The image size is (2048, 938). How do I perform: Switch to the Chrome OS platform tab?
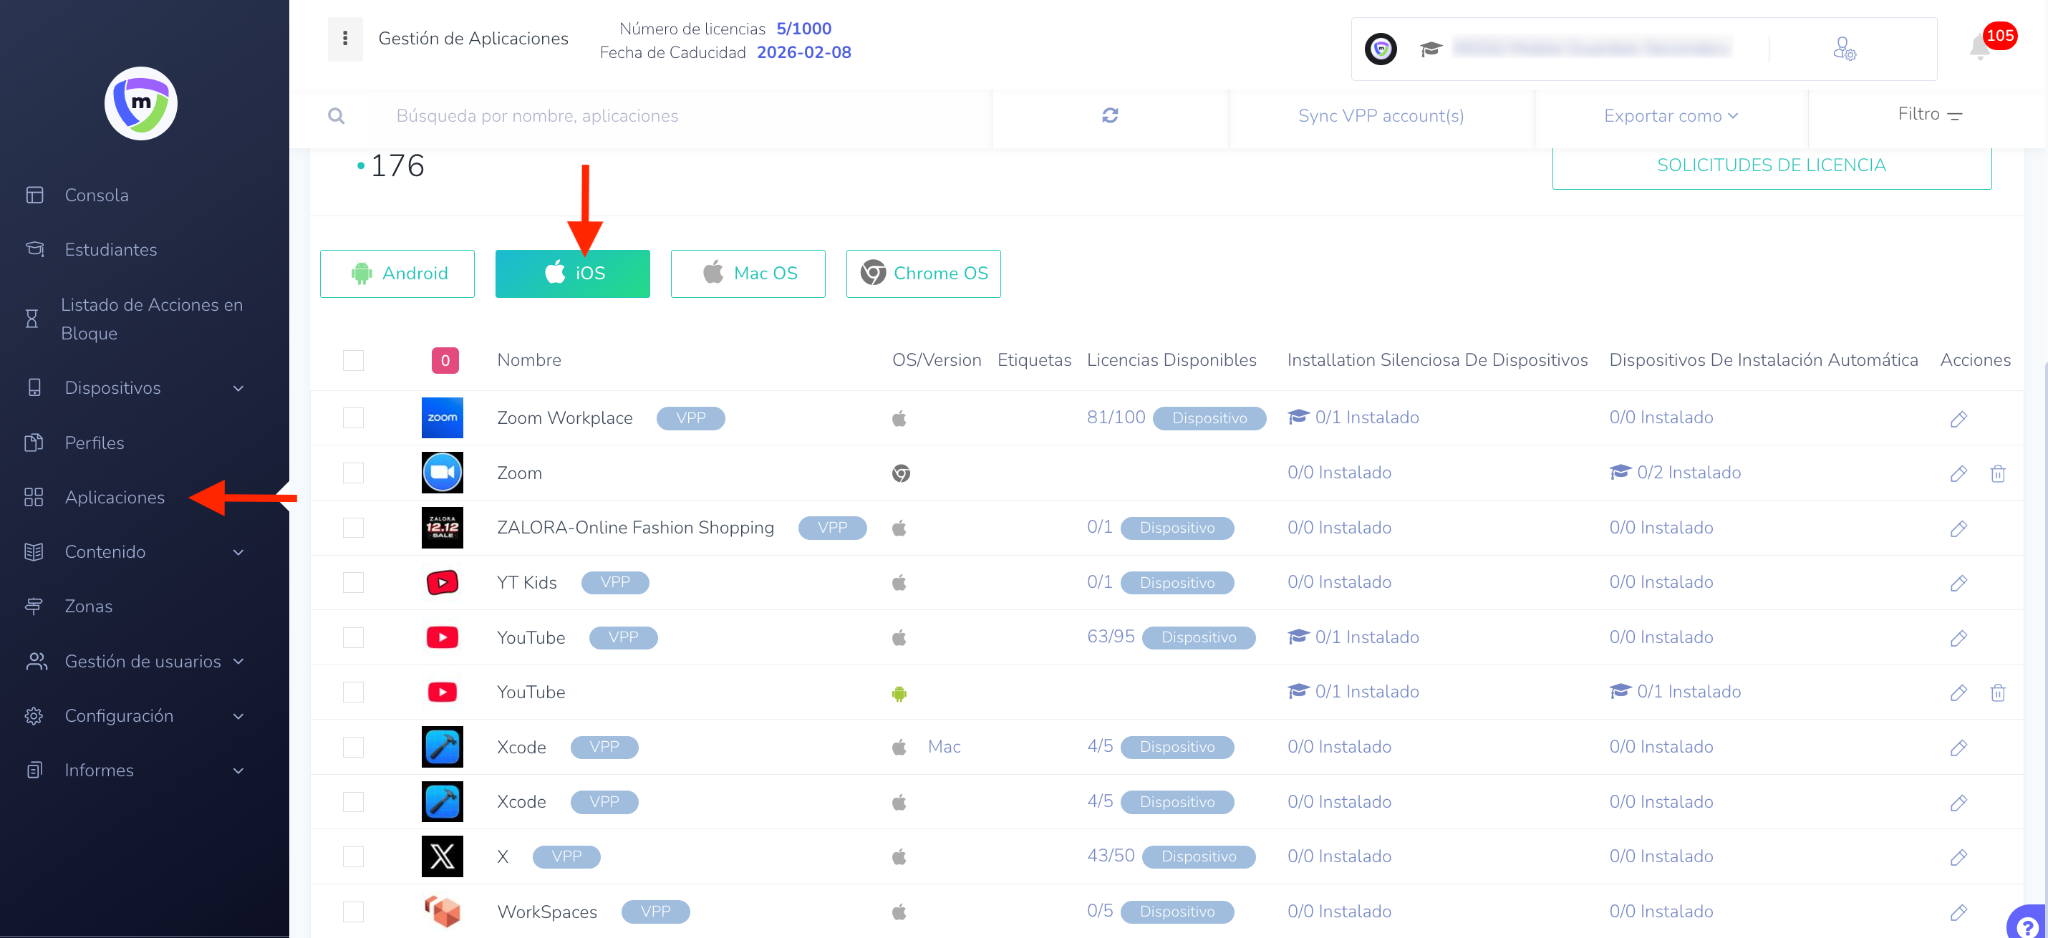[x=923, y=274]
